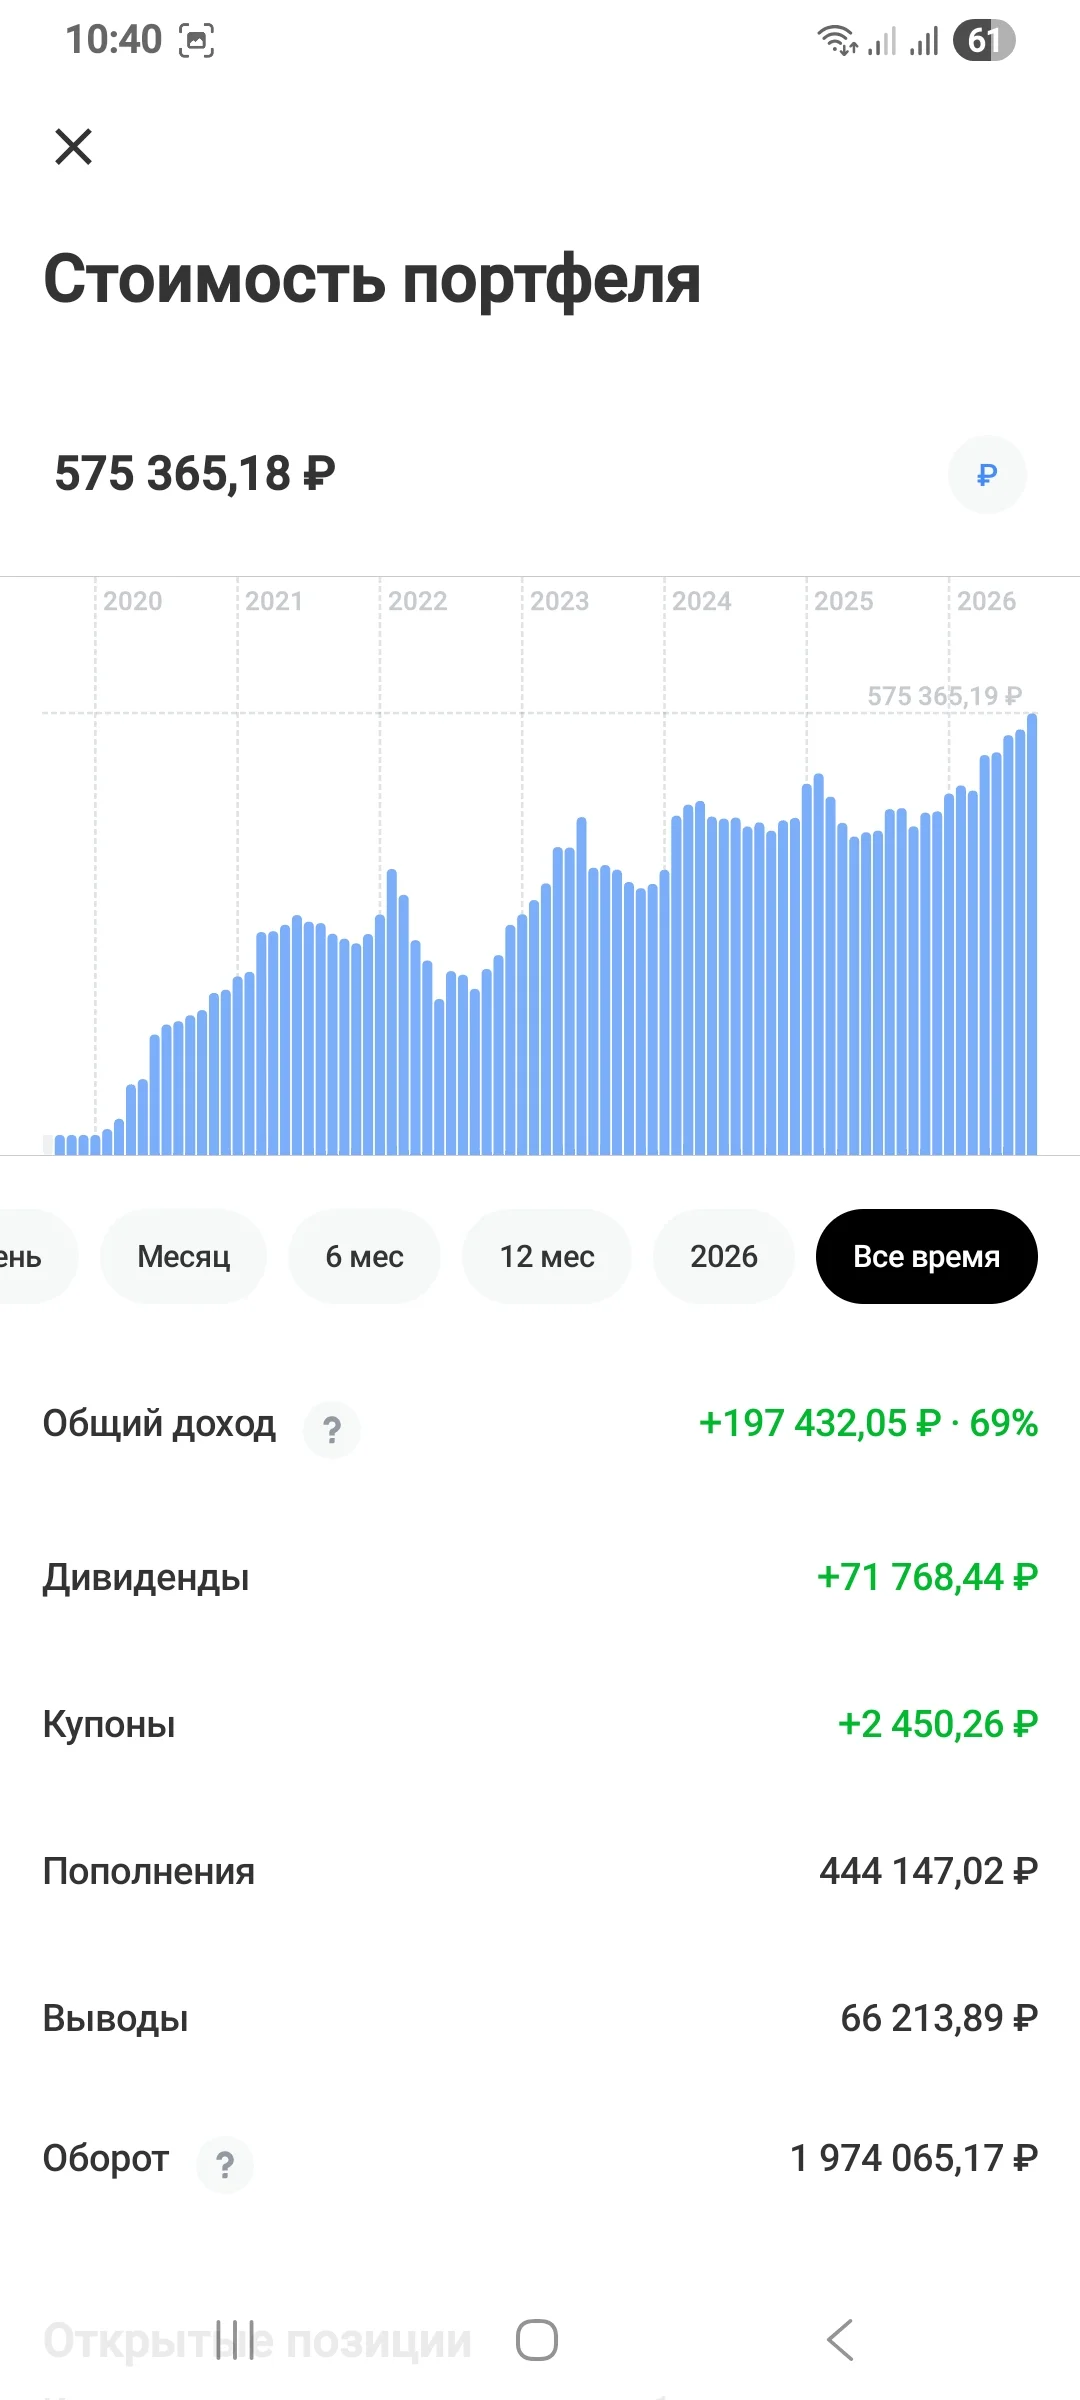This screenshot has width=1080, height=2400.
Task: Tap the ruble currency switch icon
Action: tap(987, 474)
